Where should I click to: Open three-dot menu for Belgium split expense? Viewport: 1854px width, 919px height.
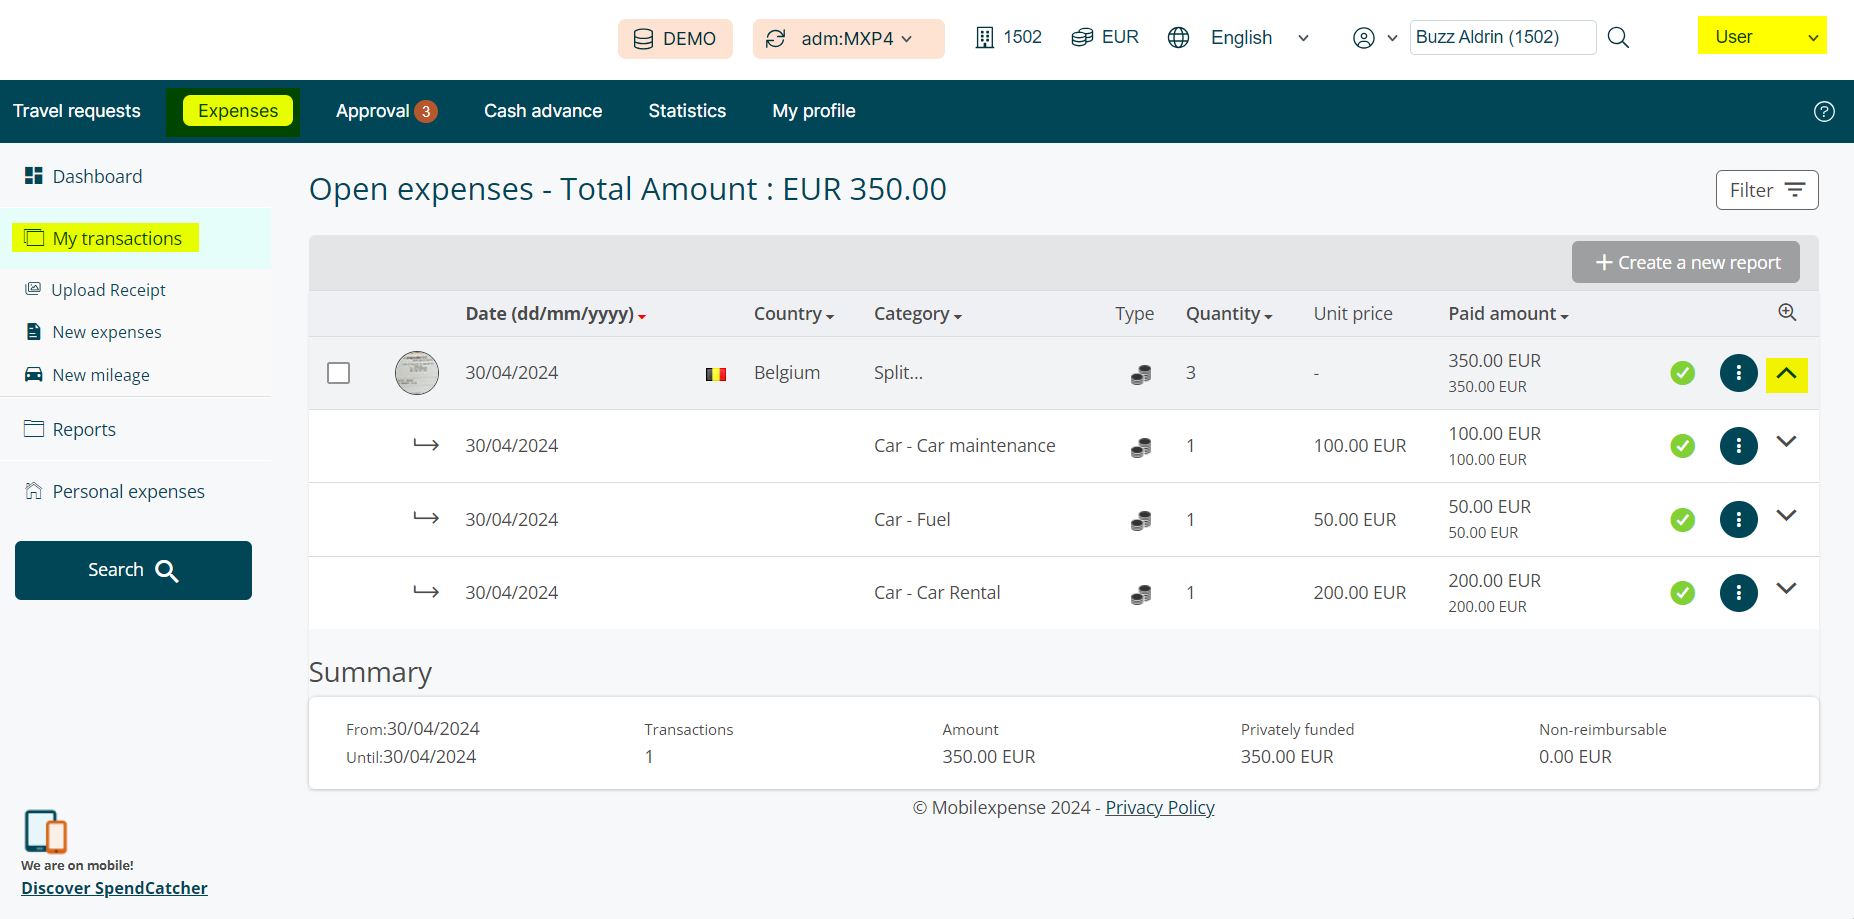[x=1738, y=373]
